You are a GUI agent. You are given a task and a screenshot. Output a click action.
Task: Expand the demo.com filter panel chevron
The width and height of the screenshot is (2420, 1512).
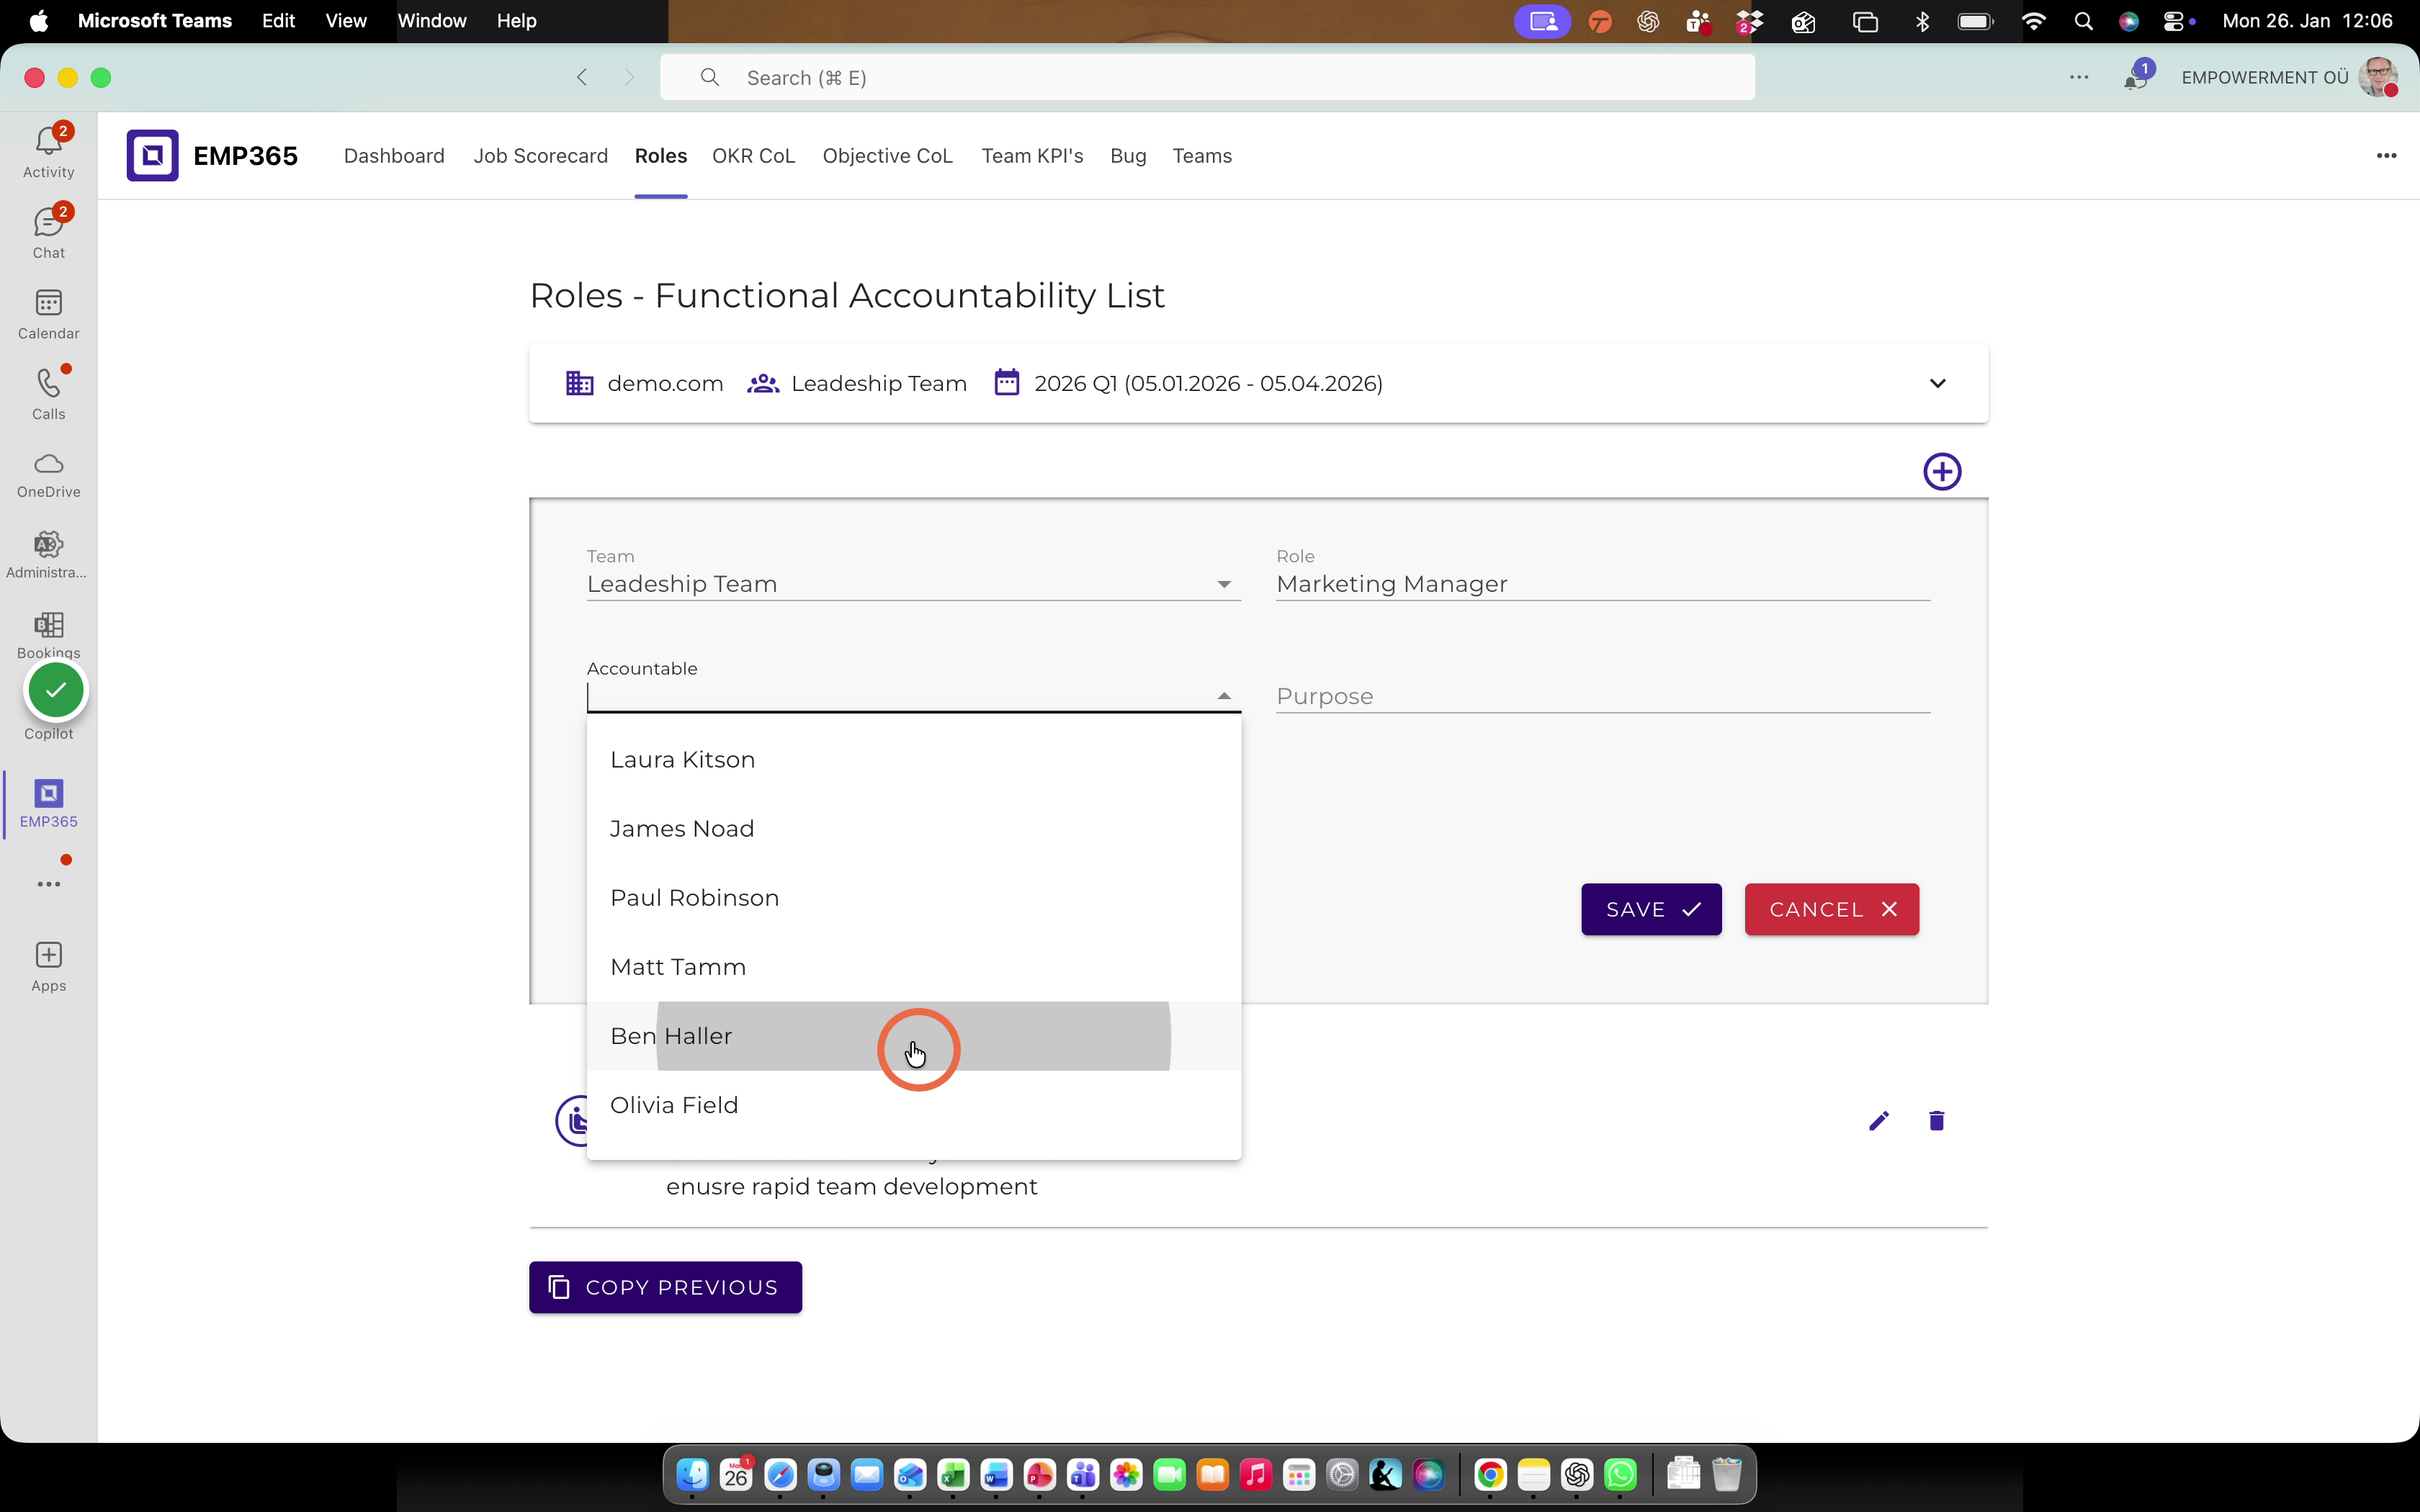[x=1937, y=384]
